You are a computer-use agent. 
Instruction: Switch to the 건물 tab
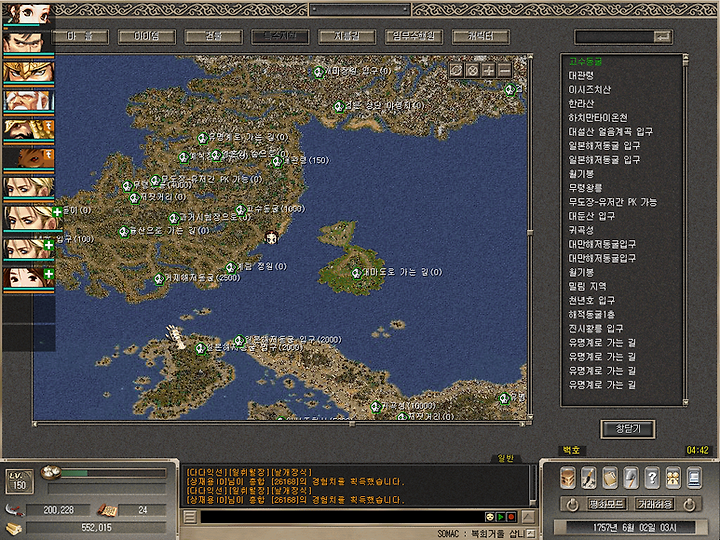click(214, 37)
